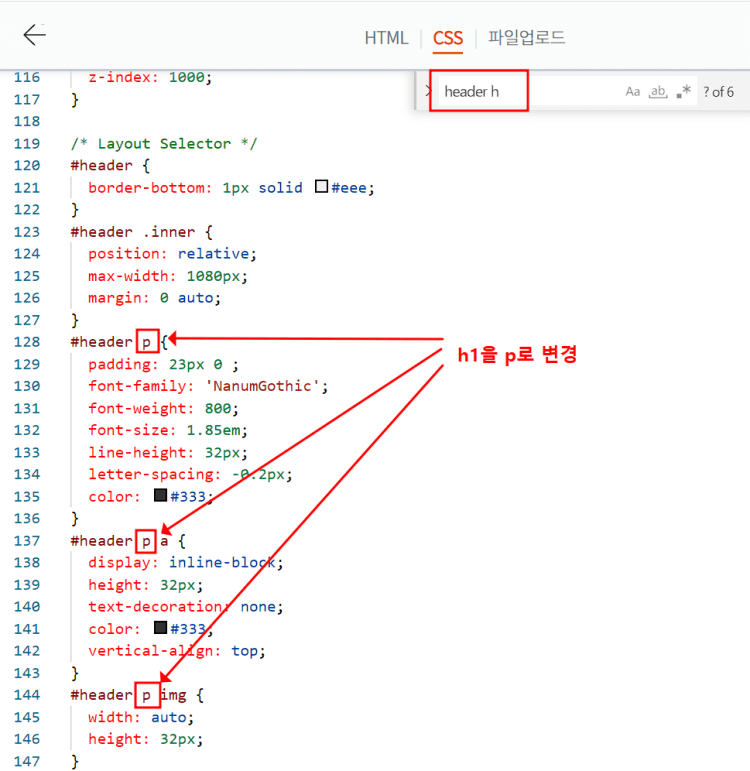This screenshot has width=750, height=771.
Task: Click 'width: auto;' on line 145
Action: 141,717
